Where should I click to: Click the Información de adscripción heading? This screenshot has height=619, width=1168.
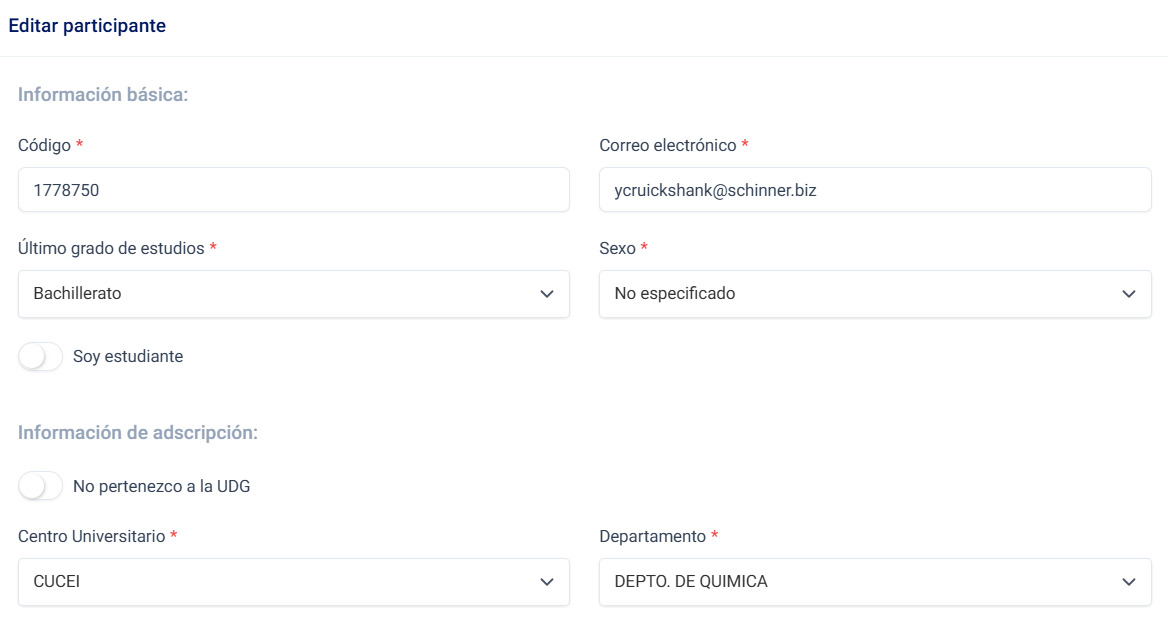[138, 433]
